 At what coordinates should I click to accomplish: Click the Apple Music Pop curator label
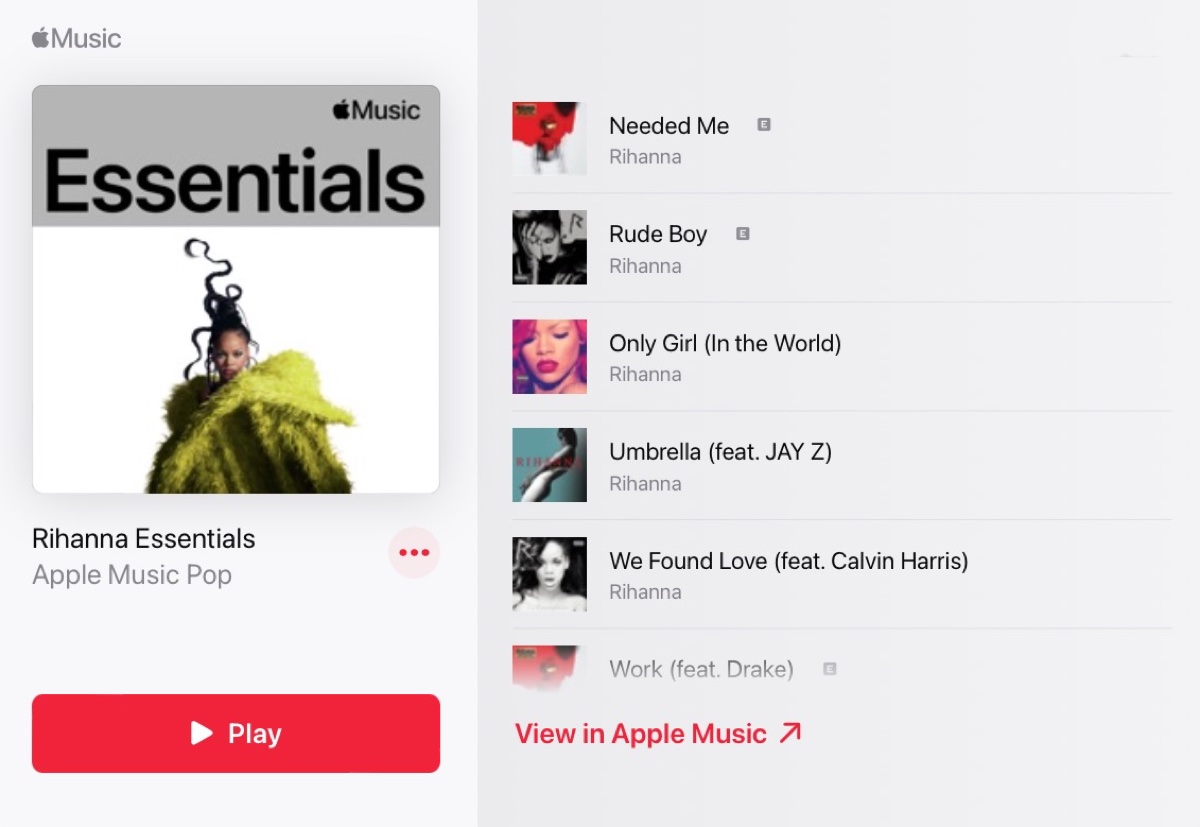pos(132,575)
